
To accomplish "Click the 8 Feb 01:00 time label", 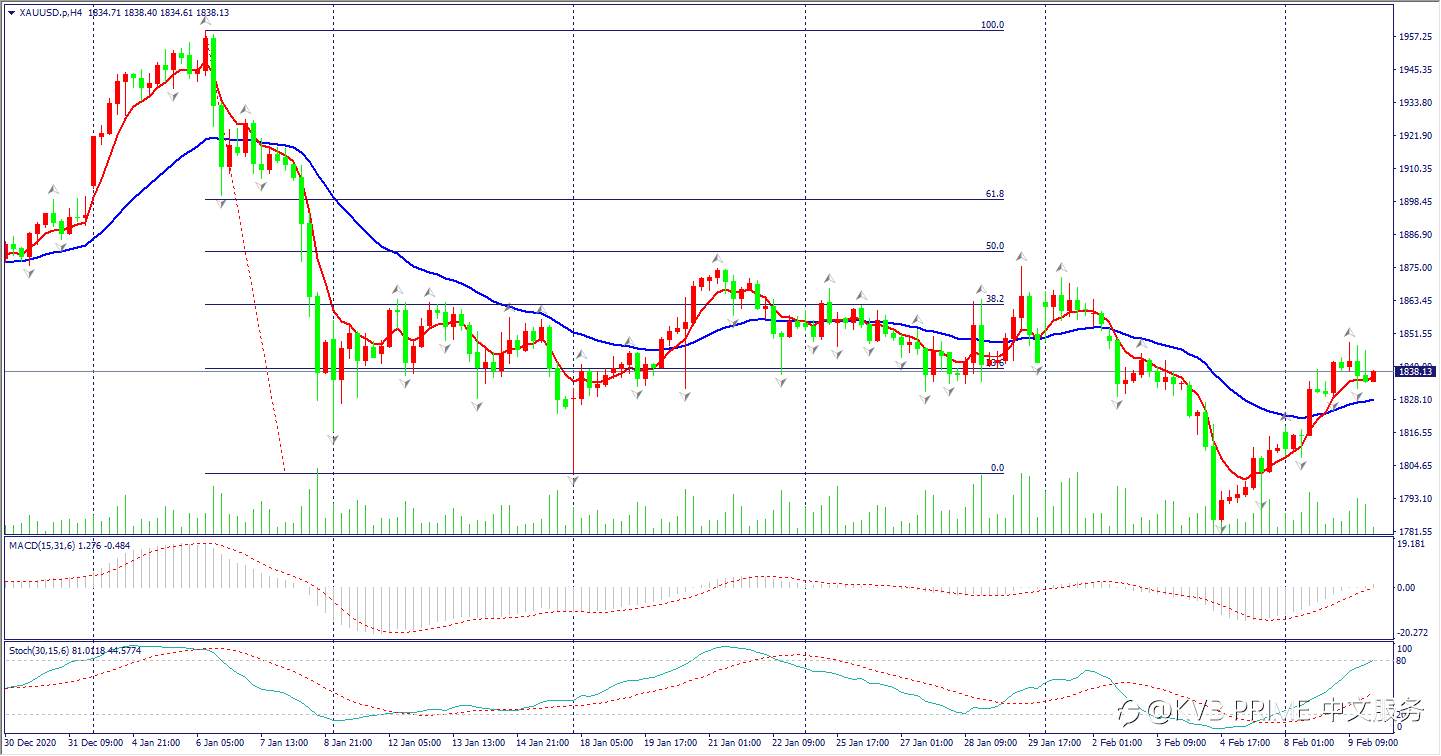I will (x=1309, y=744).
